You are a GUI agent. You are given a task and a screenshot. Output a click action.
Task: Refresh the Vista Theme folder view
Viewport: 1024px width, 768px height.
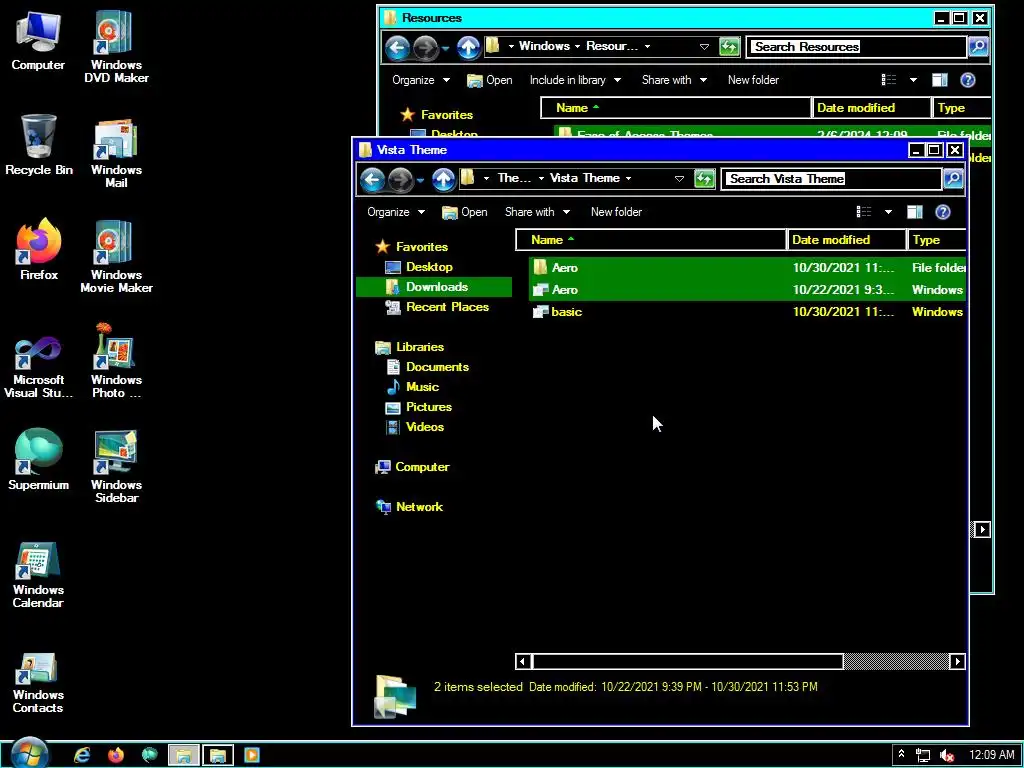(704, 179)
